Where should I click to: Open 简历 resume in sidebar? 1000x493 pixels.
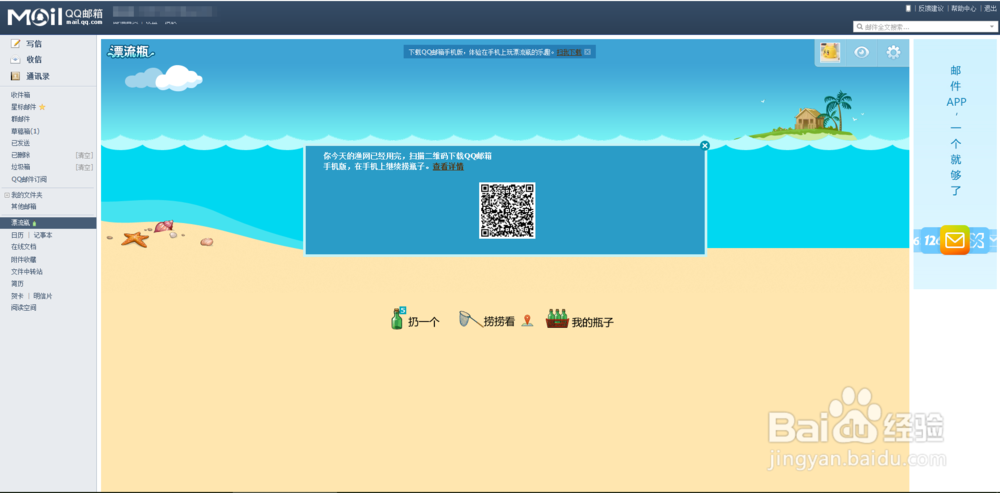point(17,283)
